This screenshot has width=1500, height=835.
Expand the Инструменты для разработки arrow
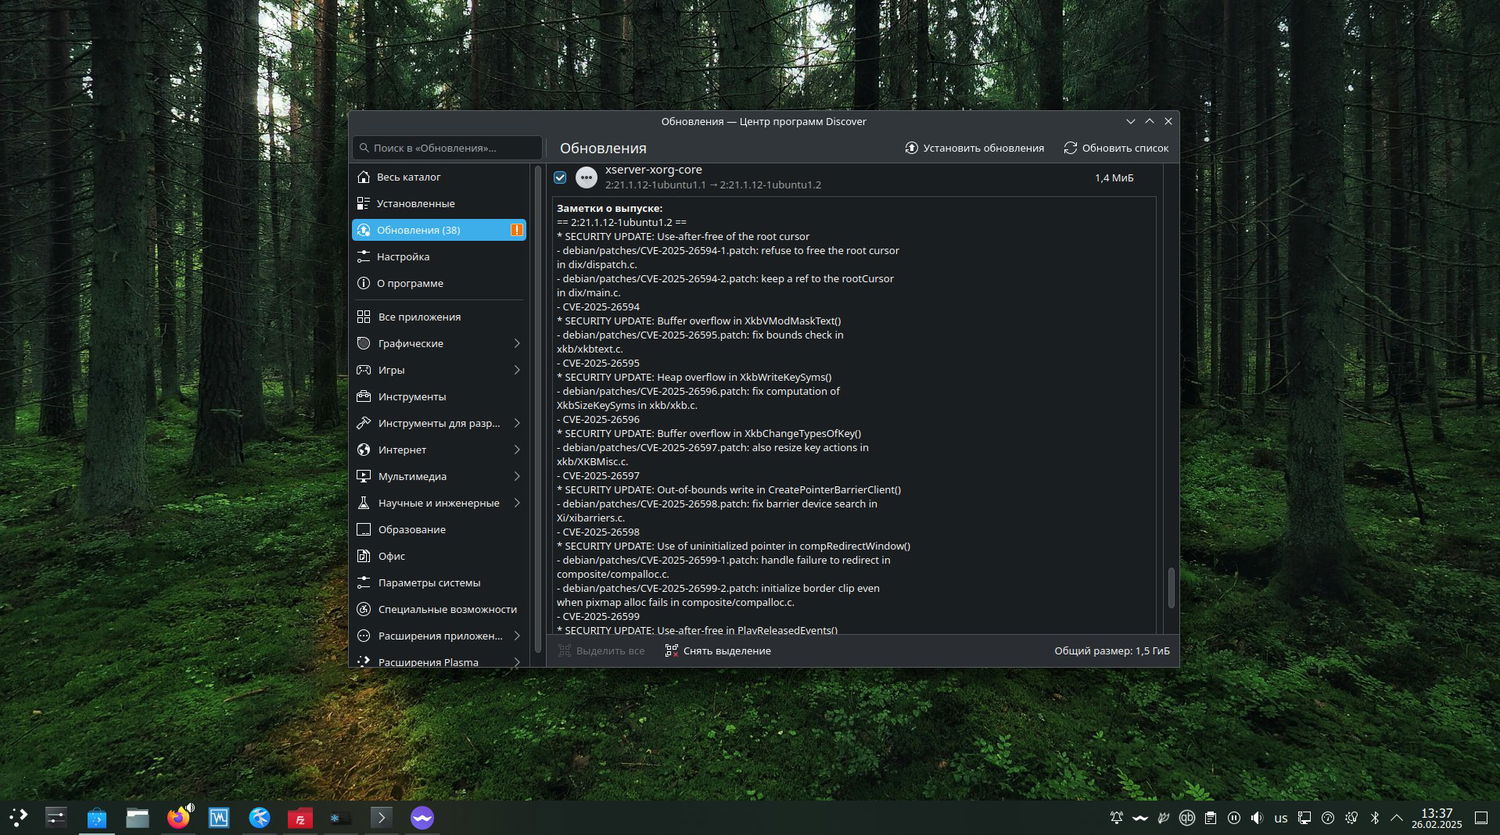[517, 423]
